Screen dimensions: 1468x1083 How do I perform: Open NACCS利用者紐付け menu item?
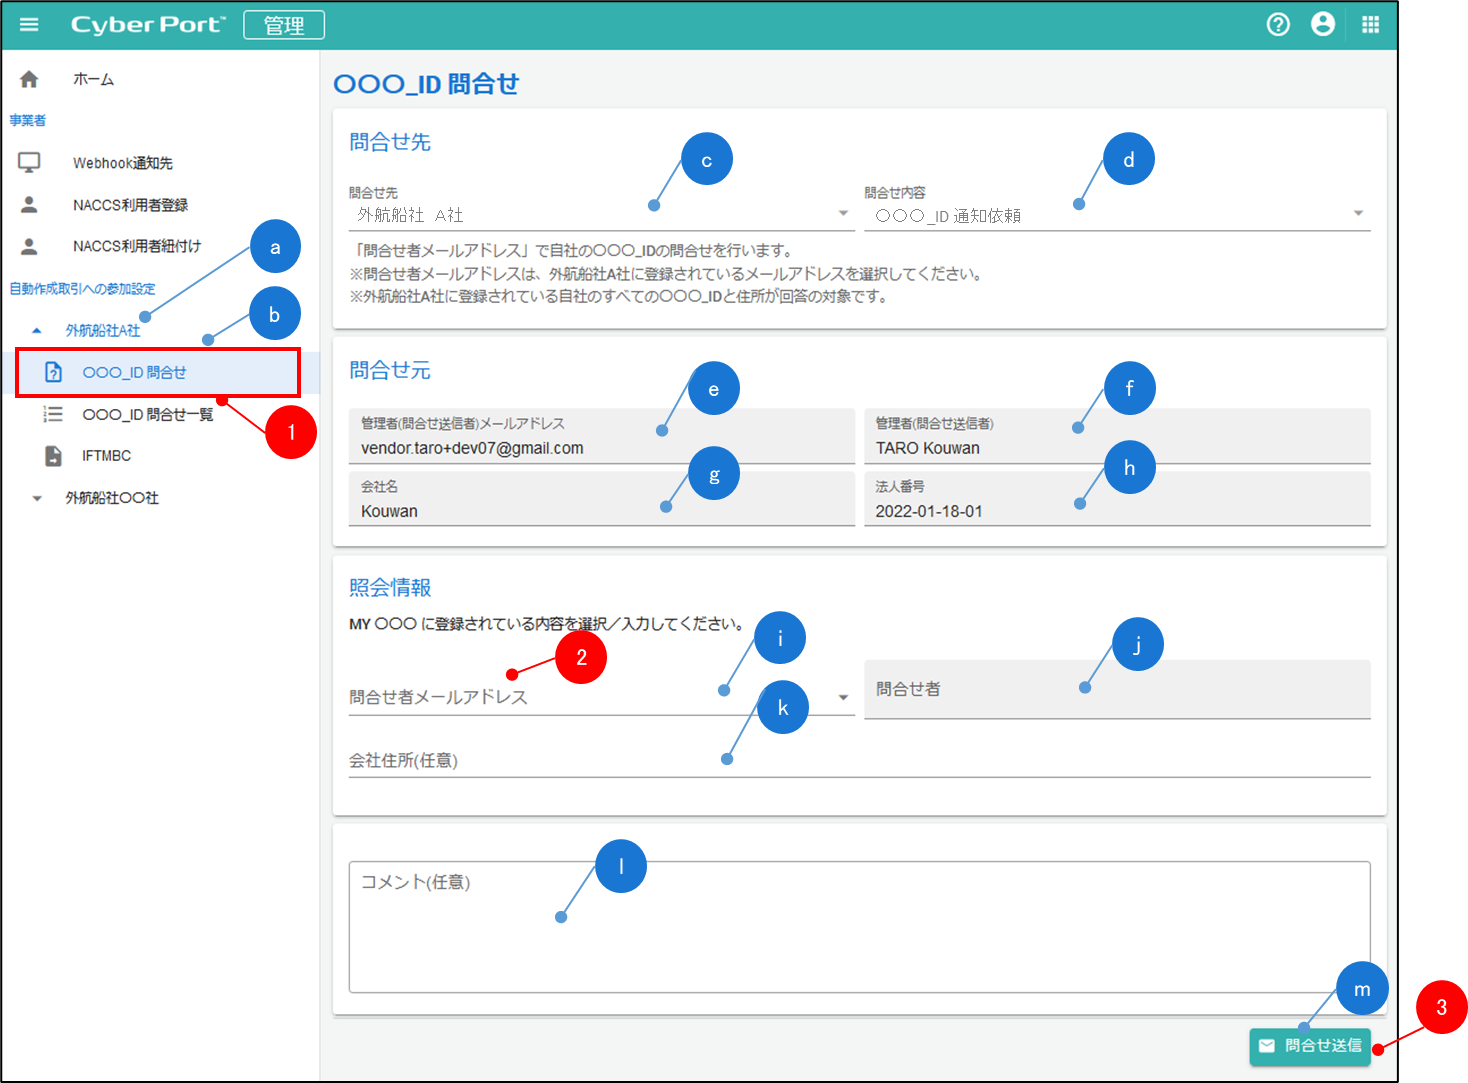pyautogui.click(x=136, y=246)
